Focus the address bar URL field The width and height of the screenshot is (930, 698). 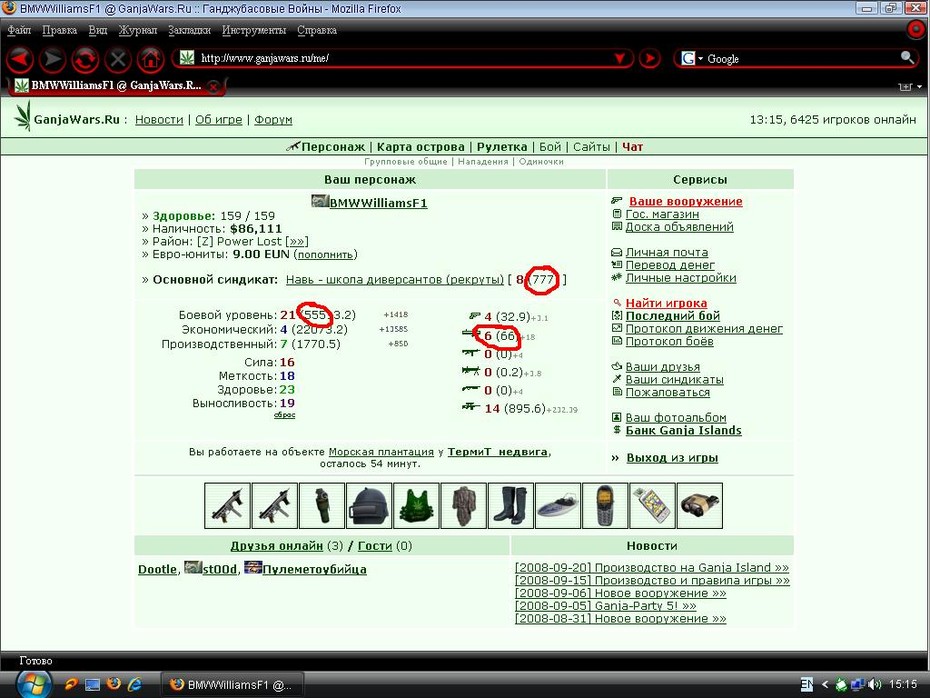[x=403, y=58]
